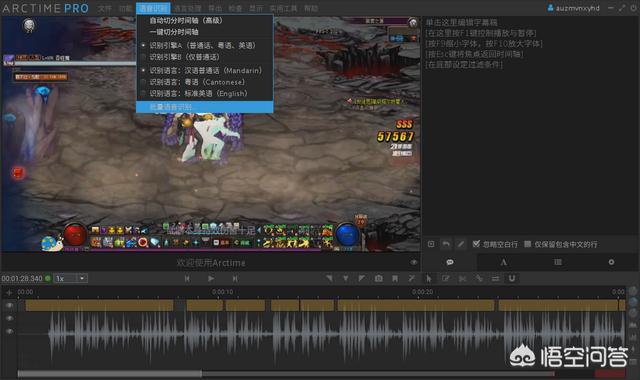Screen dimensions: 640x380
Task: Choose 一键切分时间轴 menu entry
Action: tap(205, 32)
